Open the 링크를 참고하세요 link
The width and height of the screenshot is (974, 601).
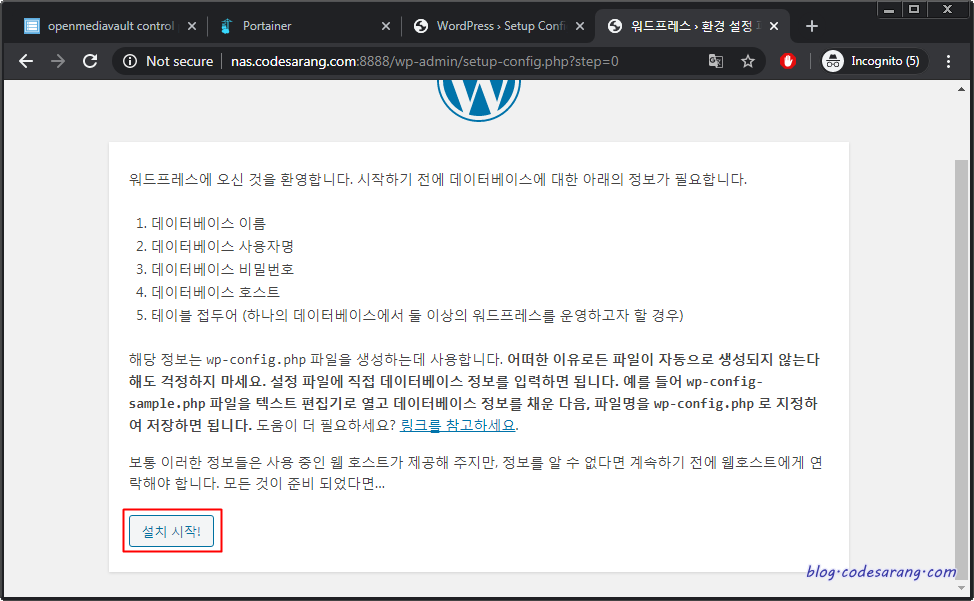(458, 425)
